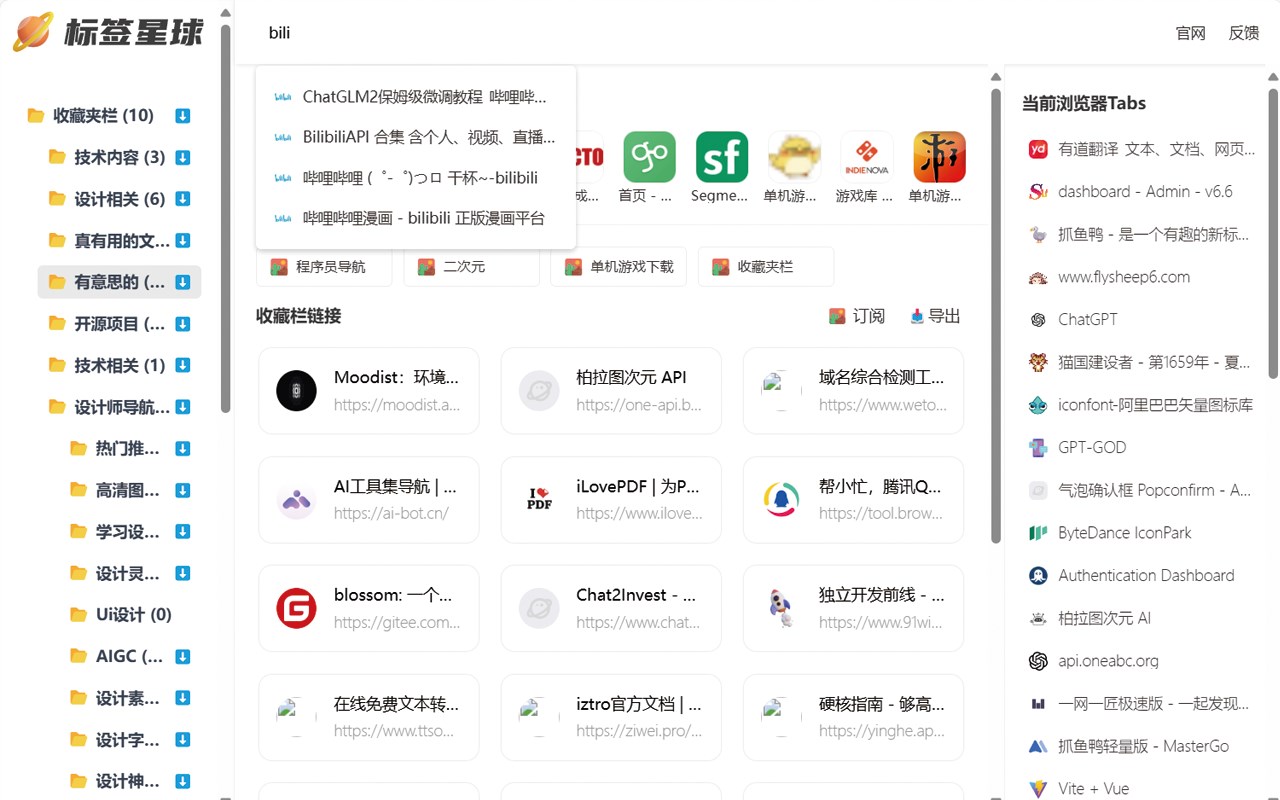Image resolution: width=1280 pixels, height=800 pixels.
Task: Click the Authentication Dashboard tab favicon
Action: tap(1038, 576)
